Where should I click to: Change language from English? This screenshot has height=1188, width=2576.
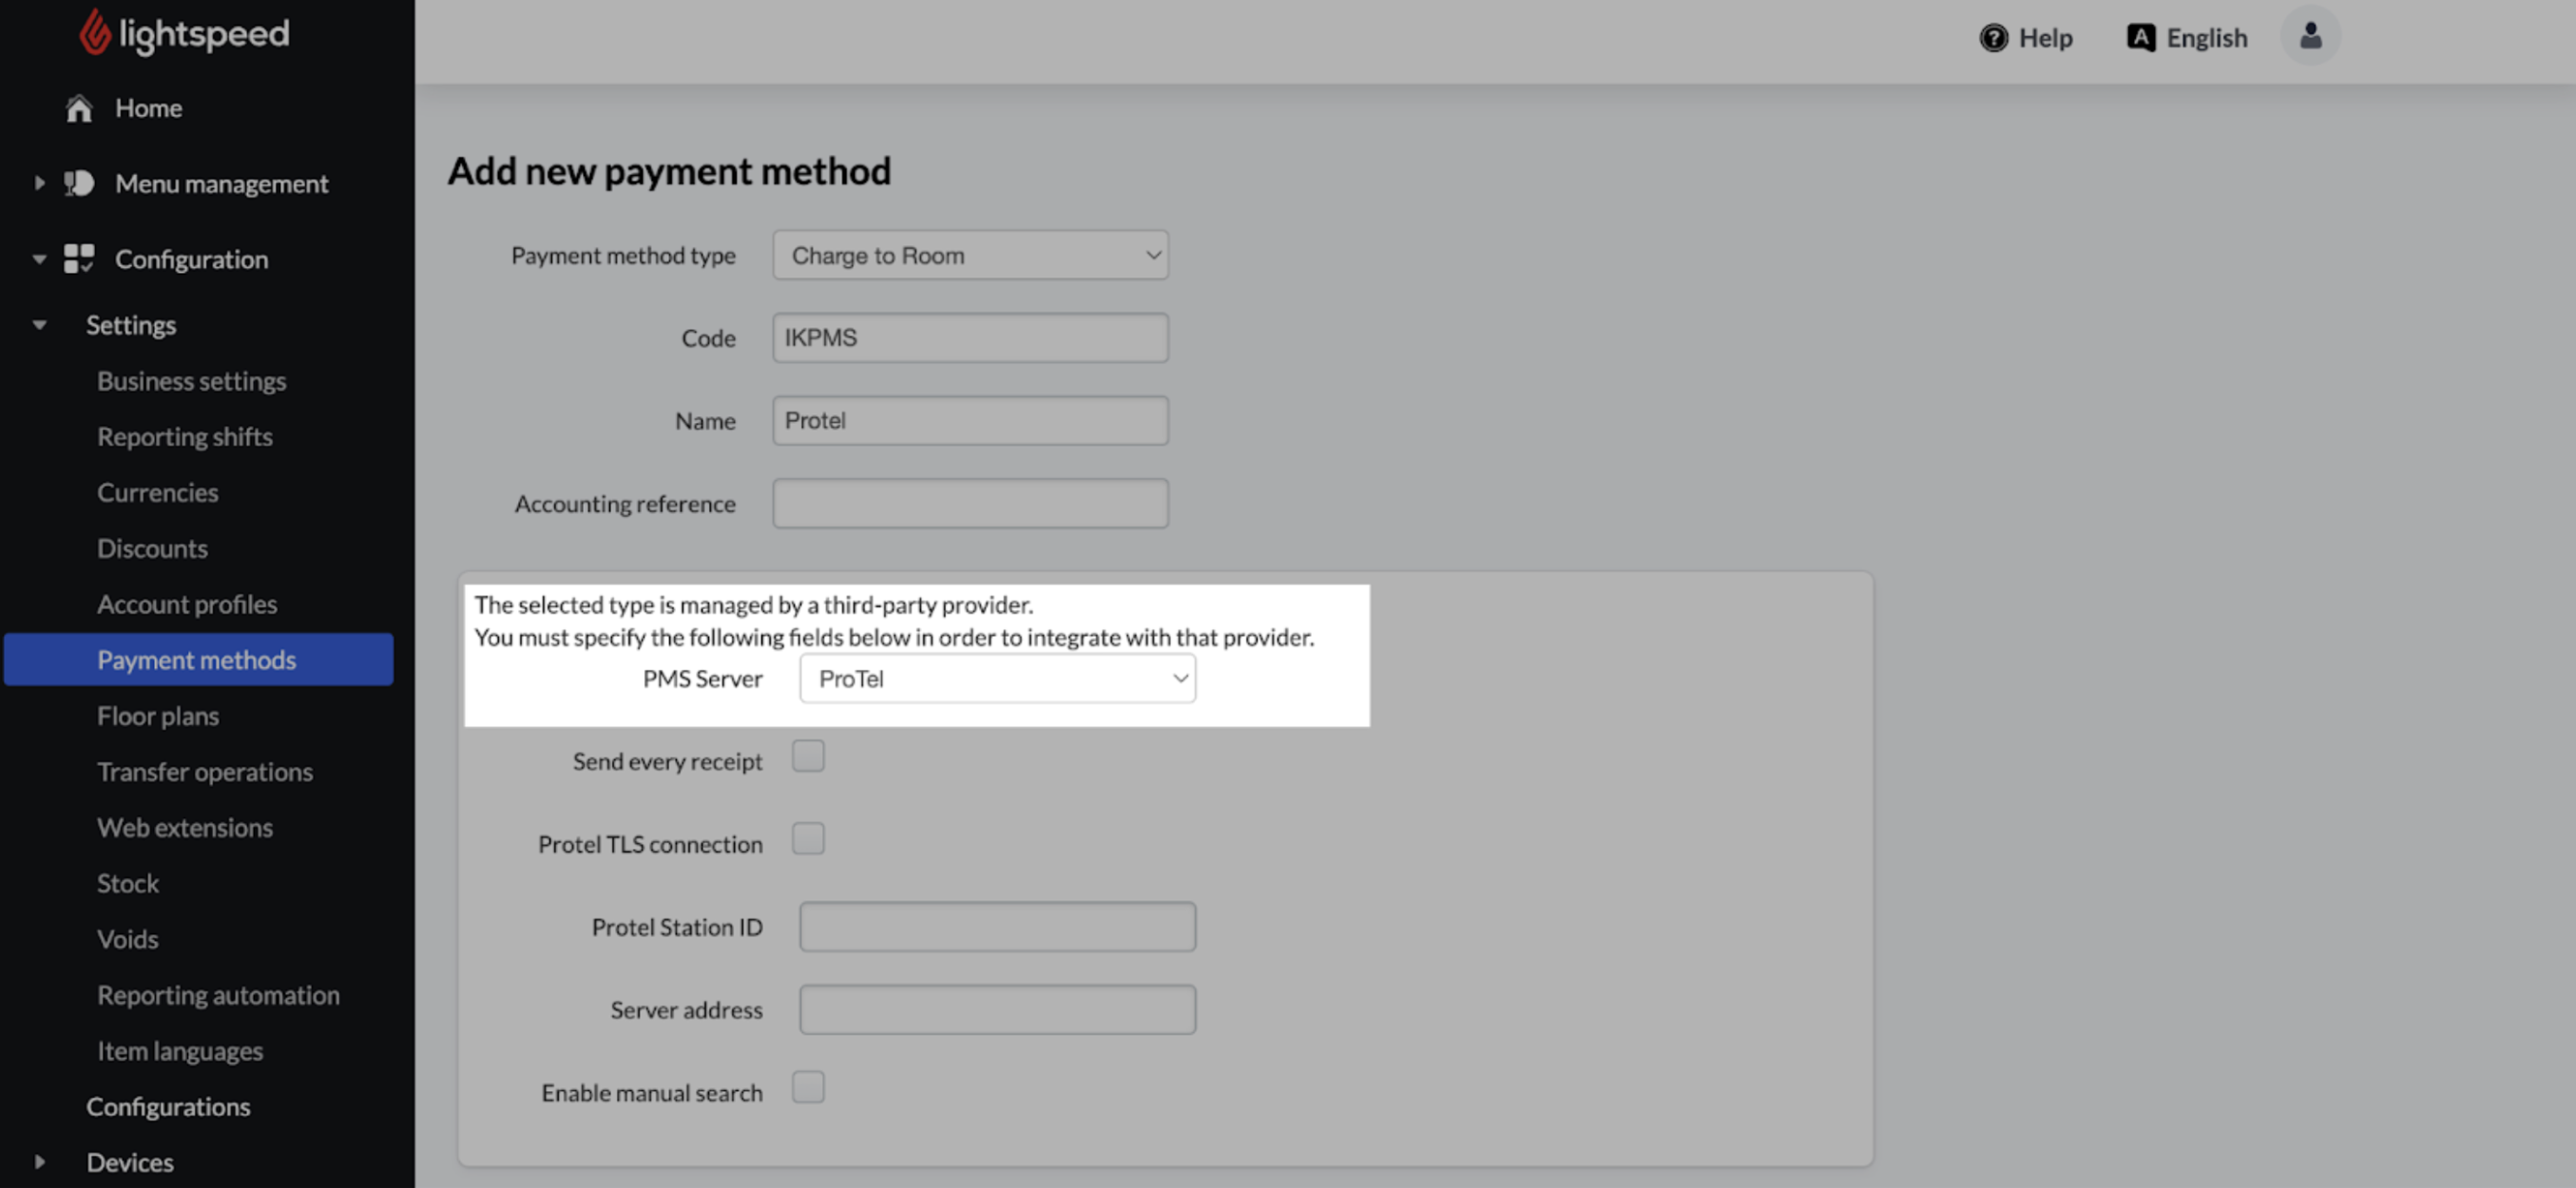[2206, 38]
